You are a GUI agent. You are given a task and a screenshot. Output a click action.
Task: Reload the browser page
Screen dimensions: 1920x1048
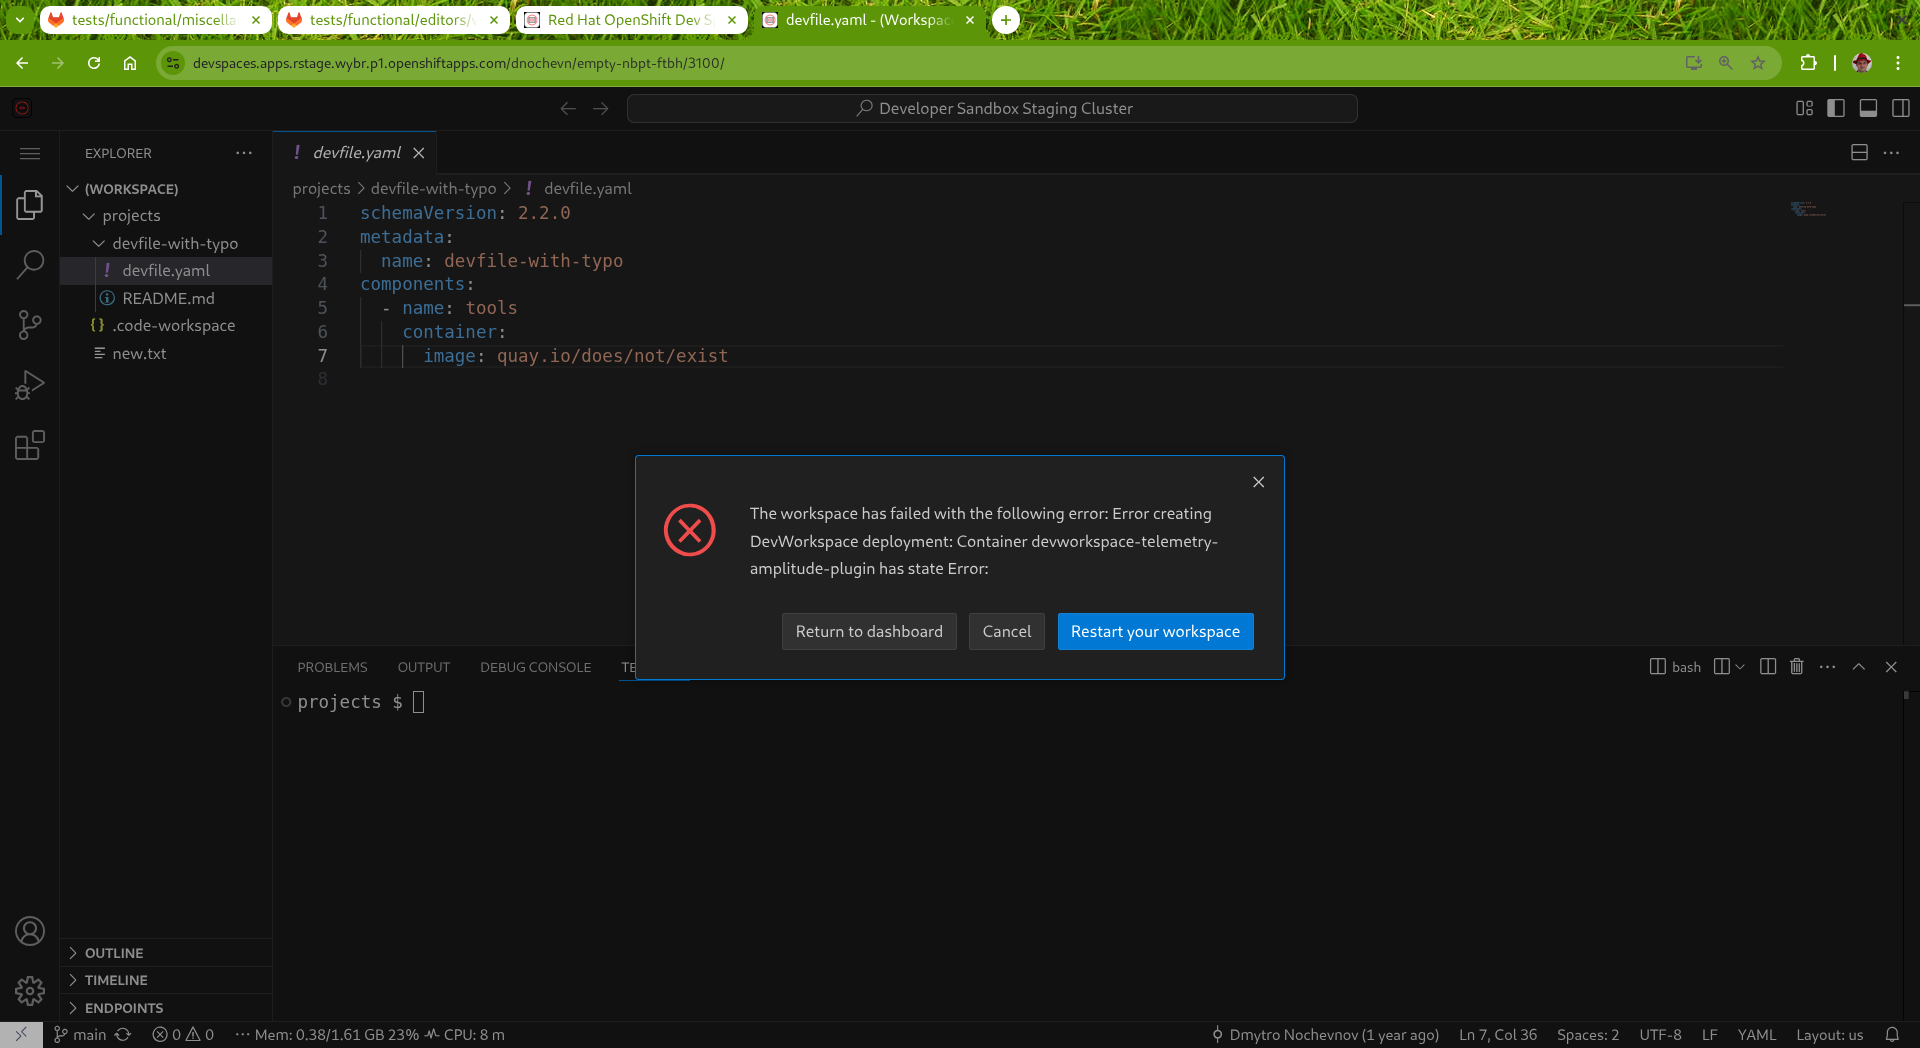point(94,63)
